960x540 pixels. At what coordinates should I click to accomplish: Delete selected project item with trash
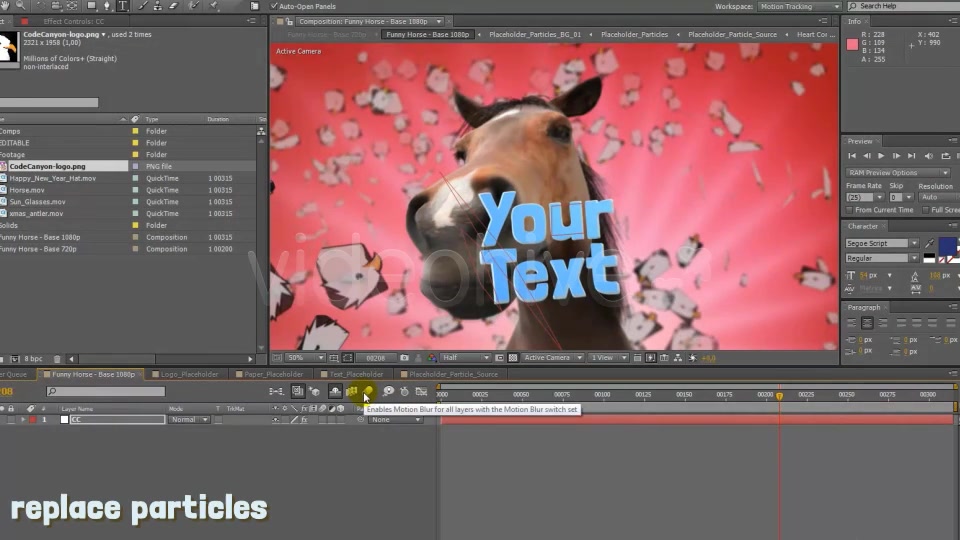coord(57,359)
